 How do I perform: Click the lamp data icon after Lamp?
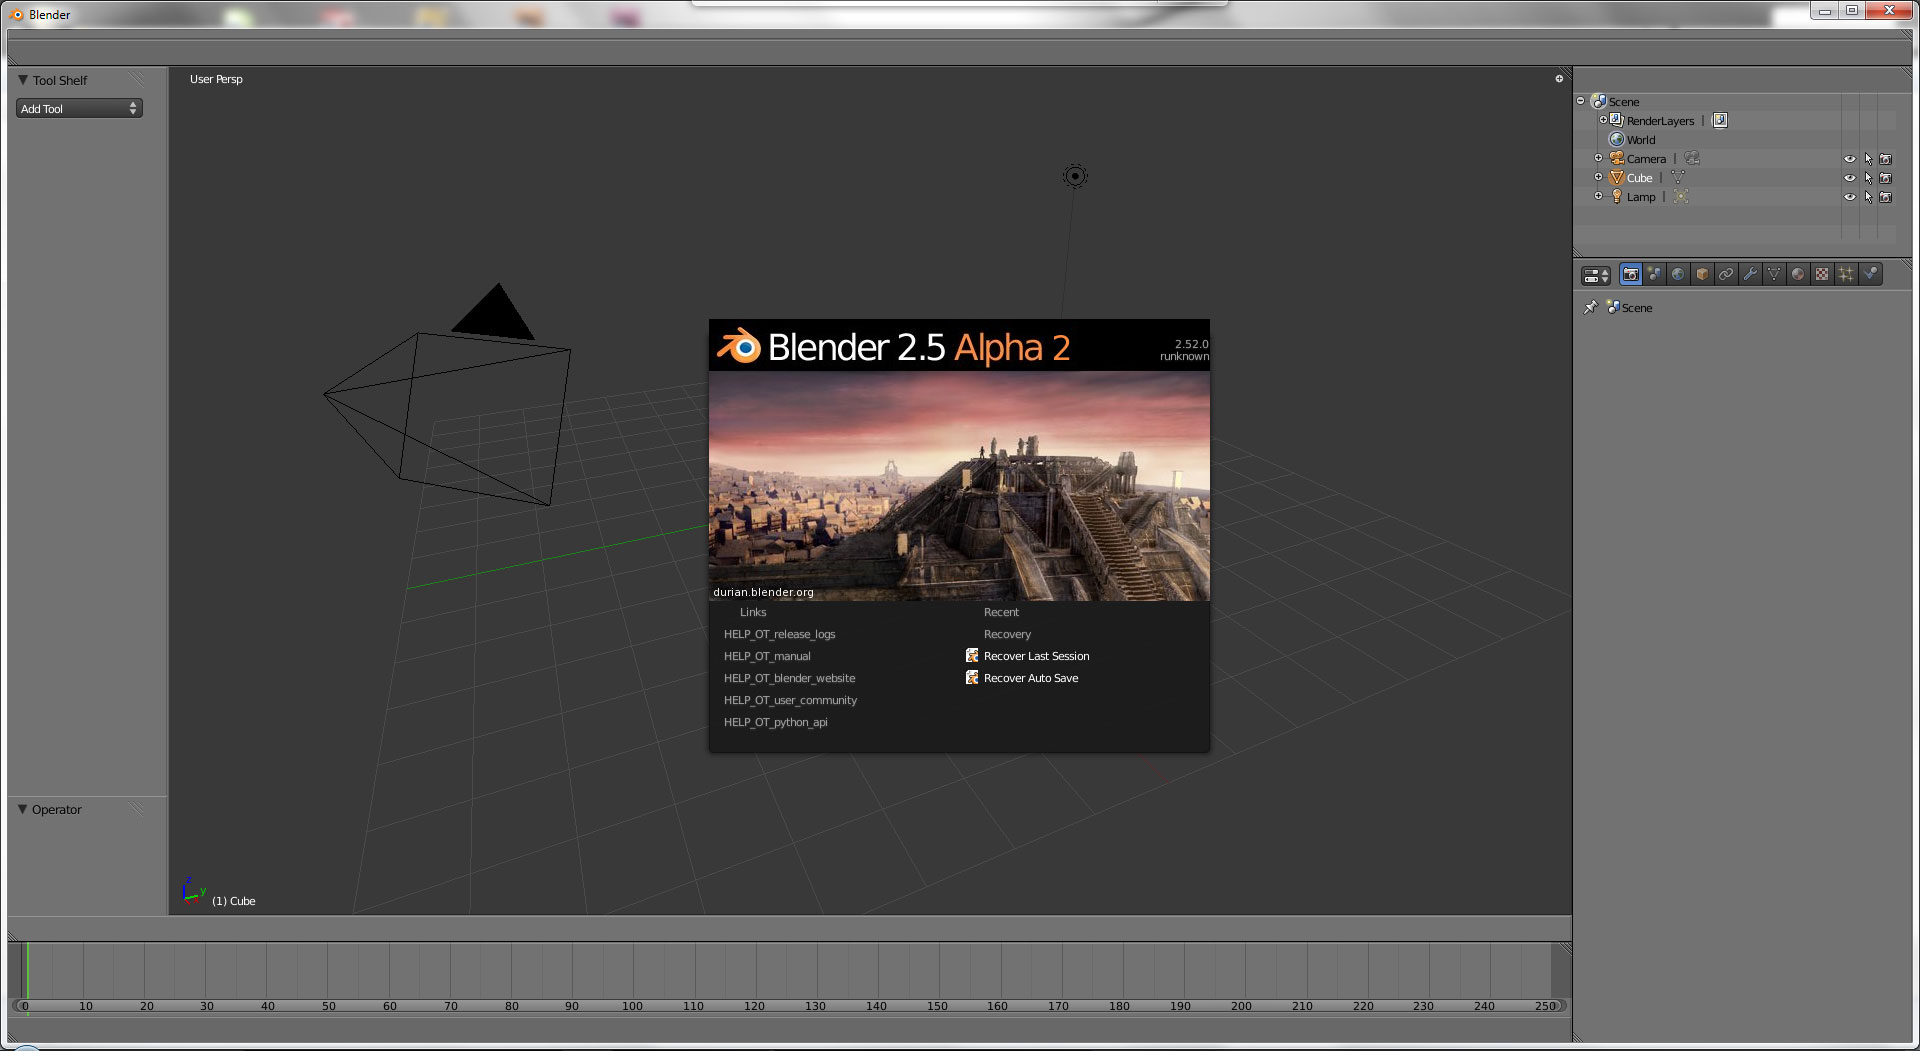pyautogui.click(x=1681, y=196)
